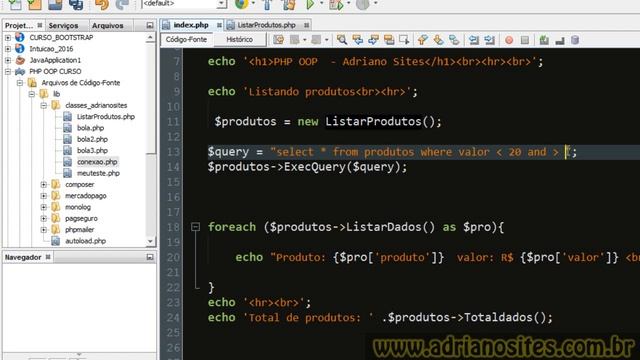The image size is (640, 360).
Task: Click the Build hammer icon
Action: click(x=267, y=4)
